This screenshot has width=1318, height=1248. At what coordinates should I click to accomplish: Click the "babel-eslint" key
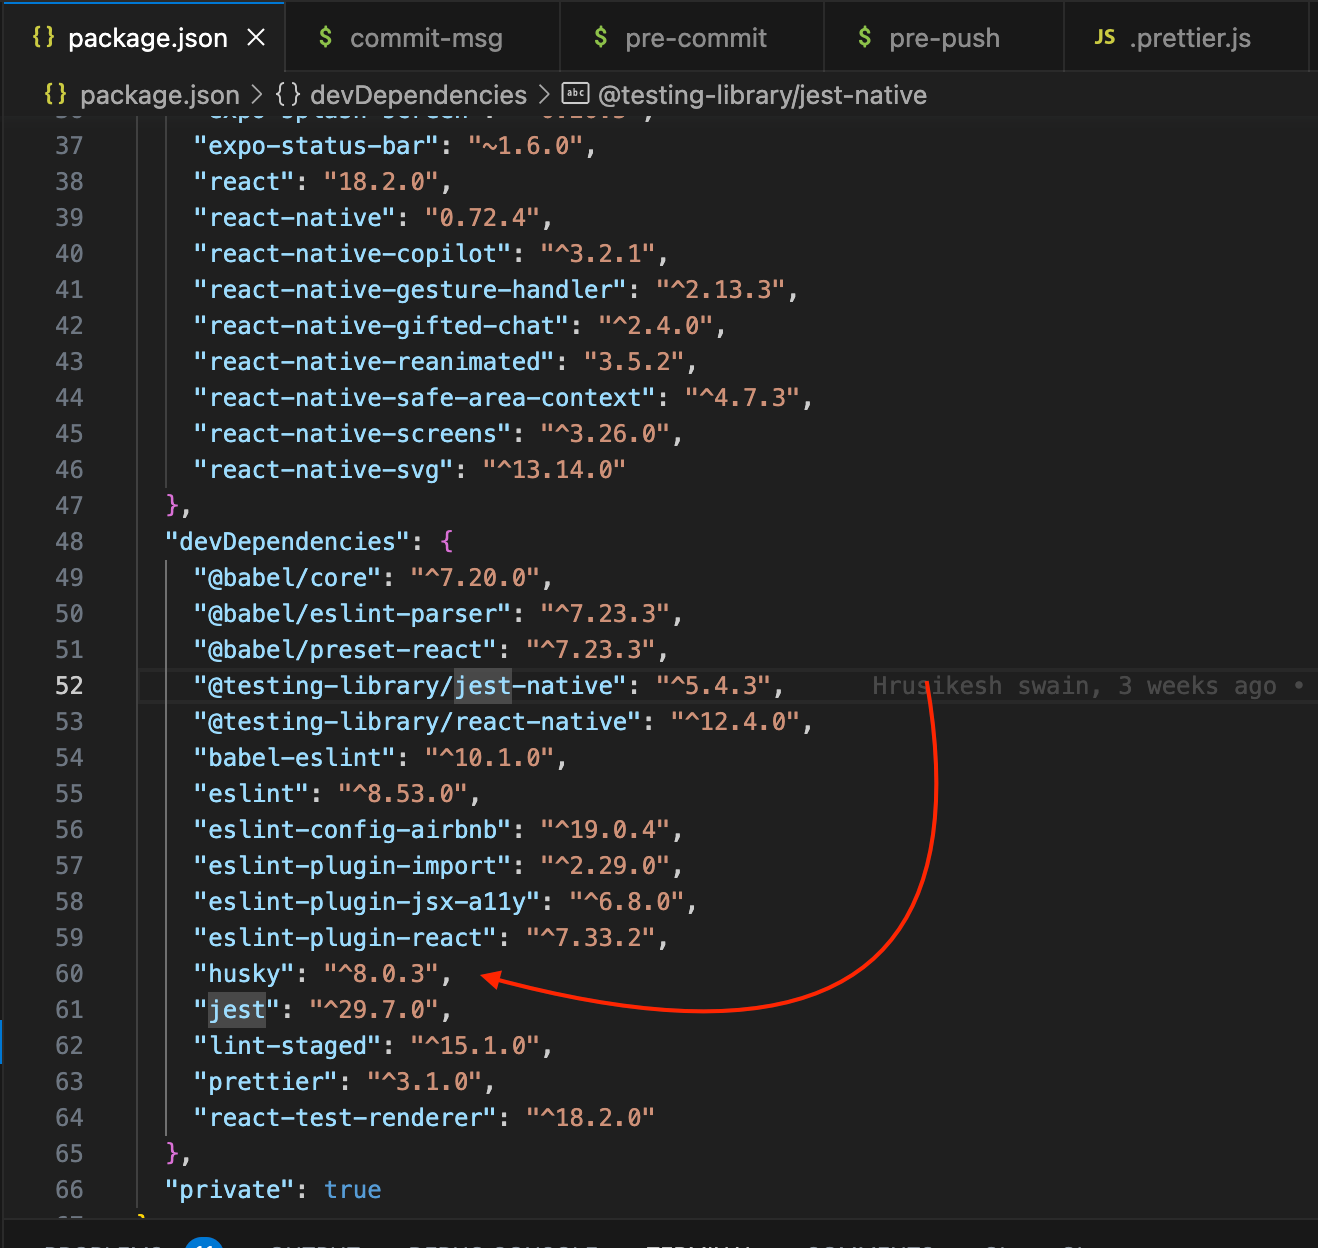[x=294, y=758]
